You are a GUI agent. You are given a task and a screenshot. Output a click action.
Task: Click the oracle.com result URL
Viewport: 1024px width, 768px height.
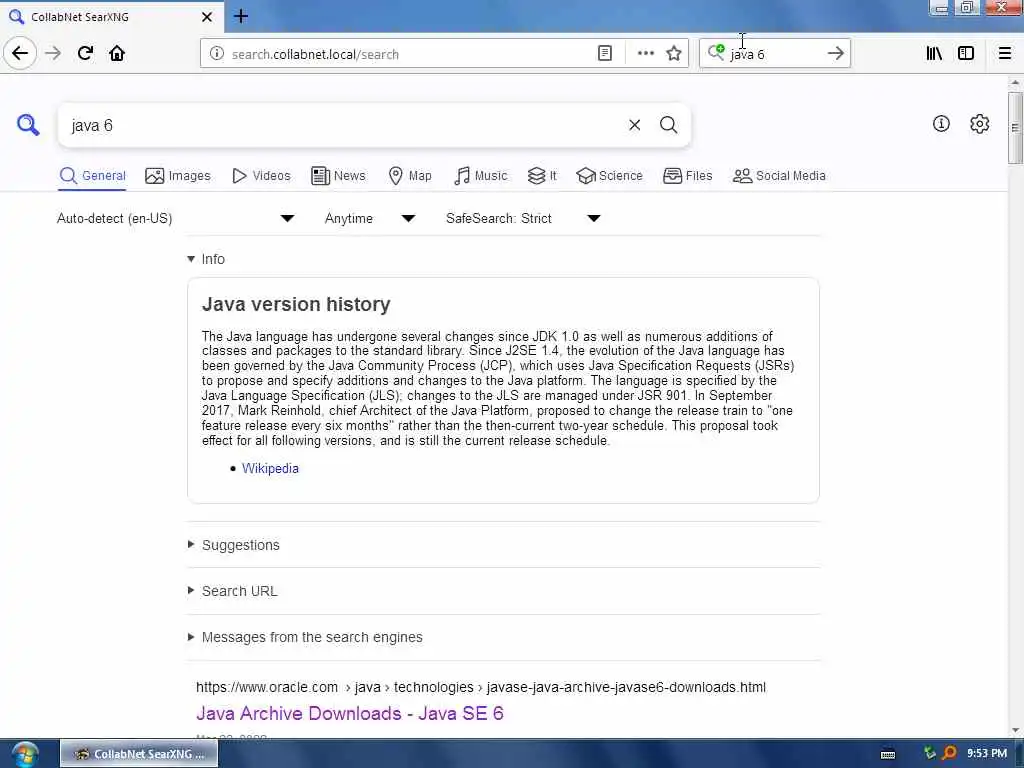coord(481,687)
